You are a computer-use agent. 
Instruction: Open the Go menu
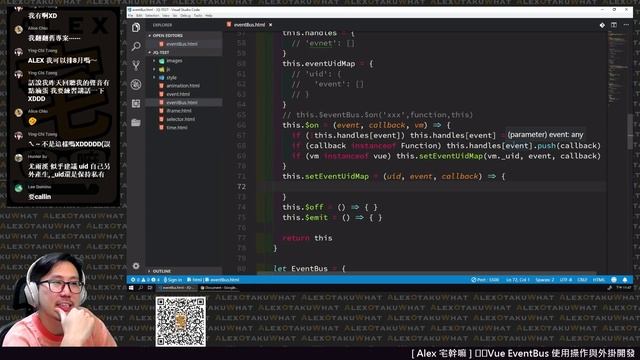(175, 16)
